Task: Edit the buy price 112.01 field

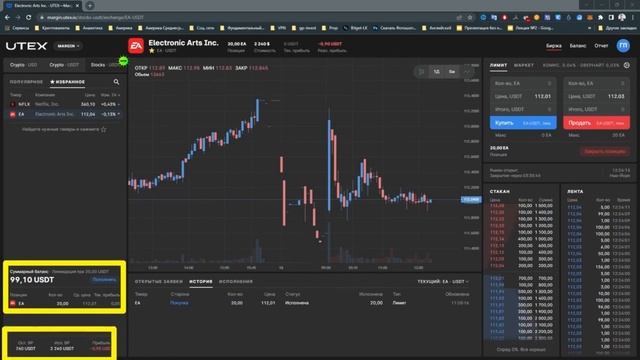Action: [x=523, y=96]
